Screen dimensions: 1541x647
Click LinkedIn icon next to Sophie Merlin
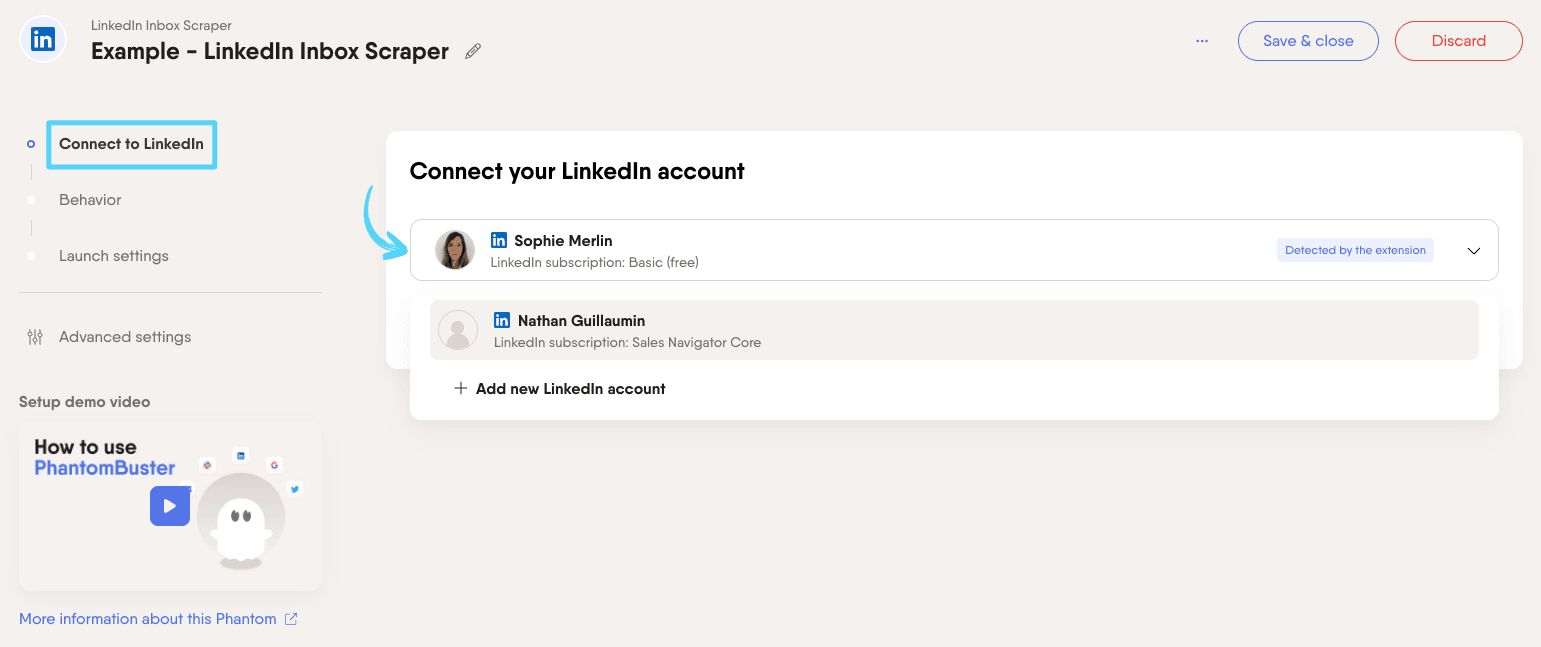pos(499,240)
